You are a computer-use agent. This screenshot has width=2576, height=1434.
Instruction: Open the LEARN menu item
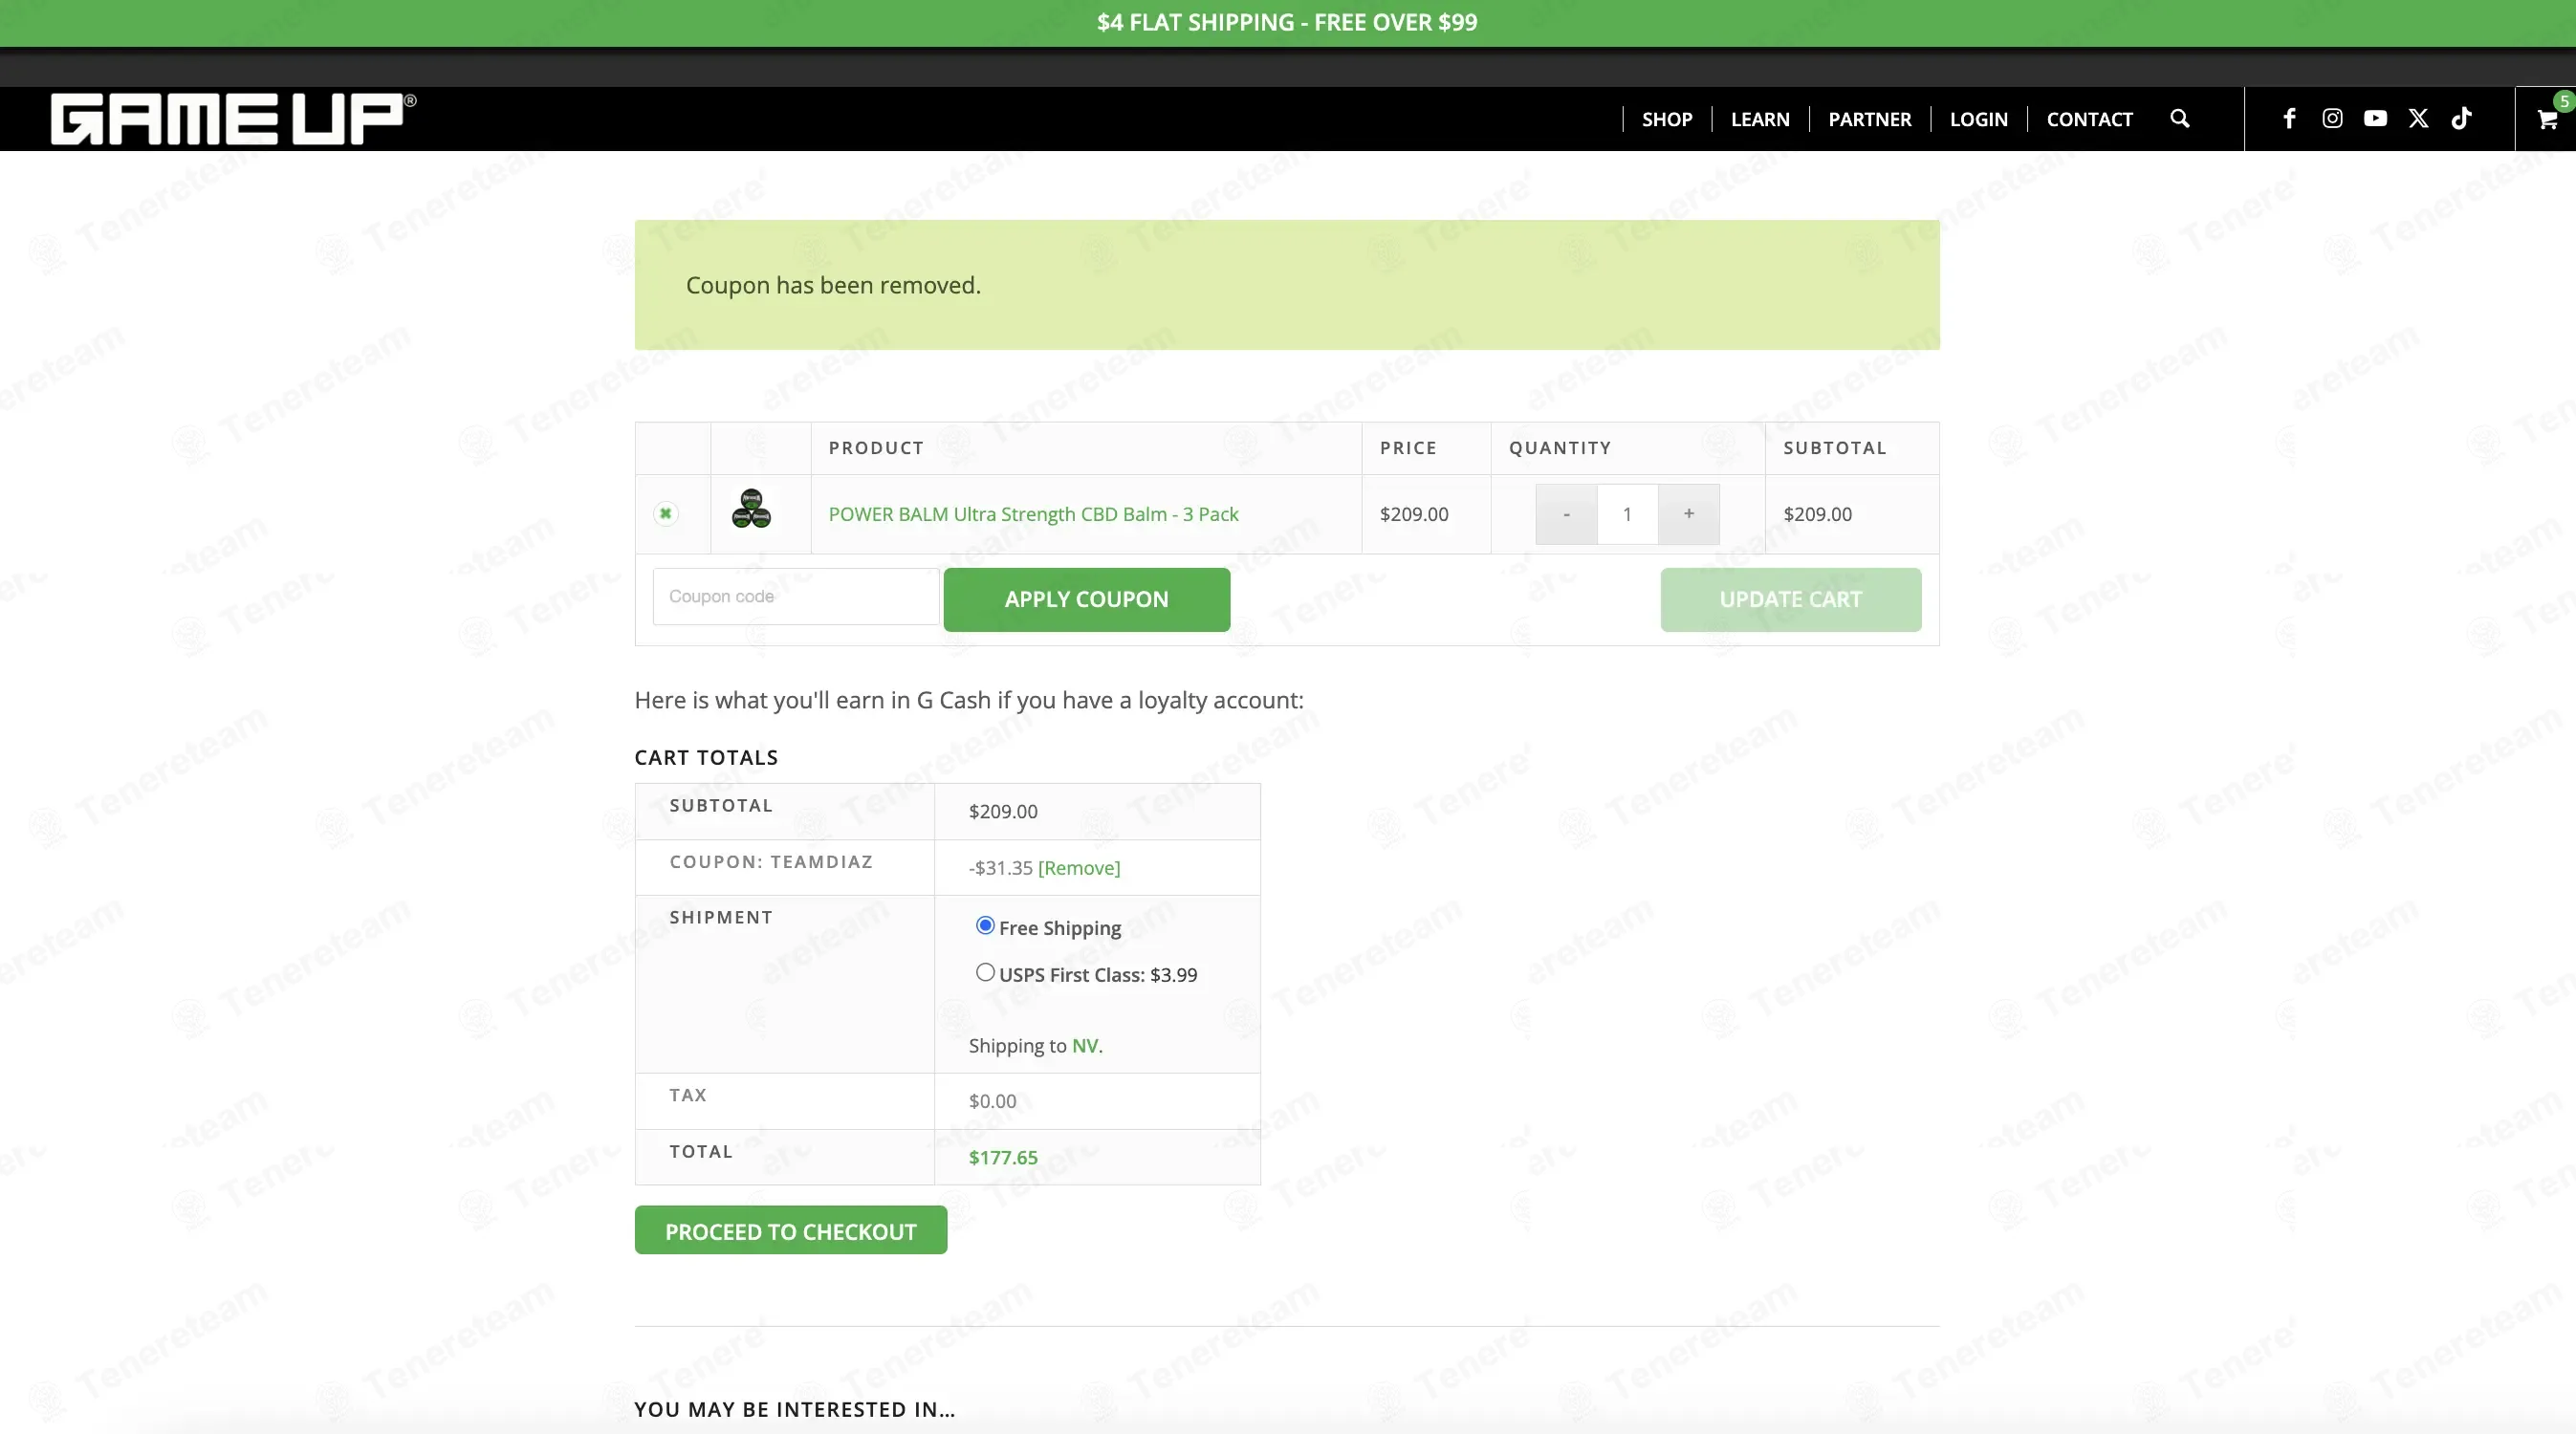[x=1760, y=120]
